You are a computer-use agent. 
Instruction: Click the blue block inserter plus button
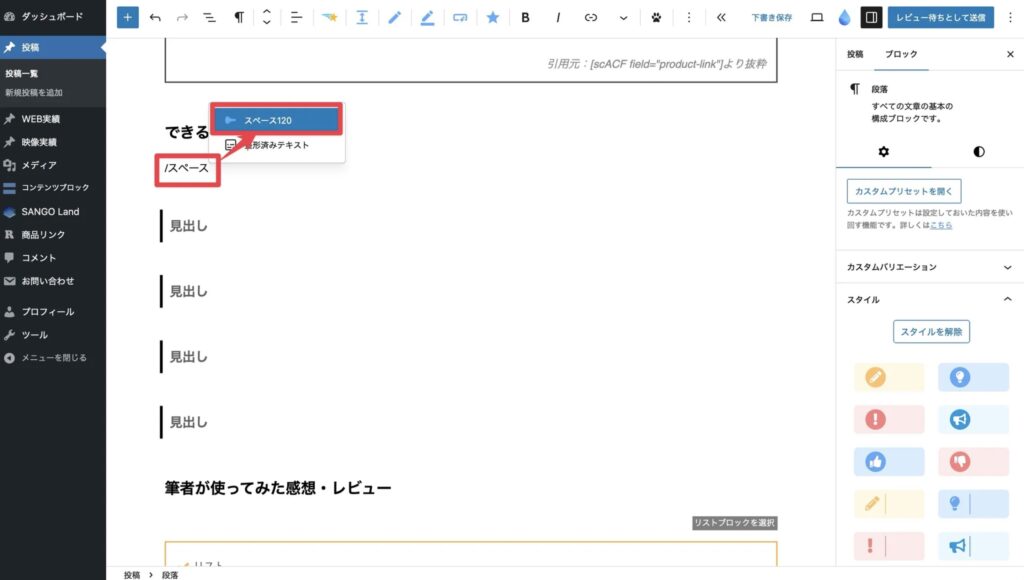click(128, 17)
